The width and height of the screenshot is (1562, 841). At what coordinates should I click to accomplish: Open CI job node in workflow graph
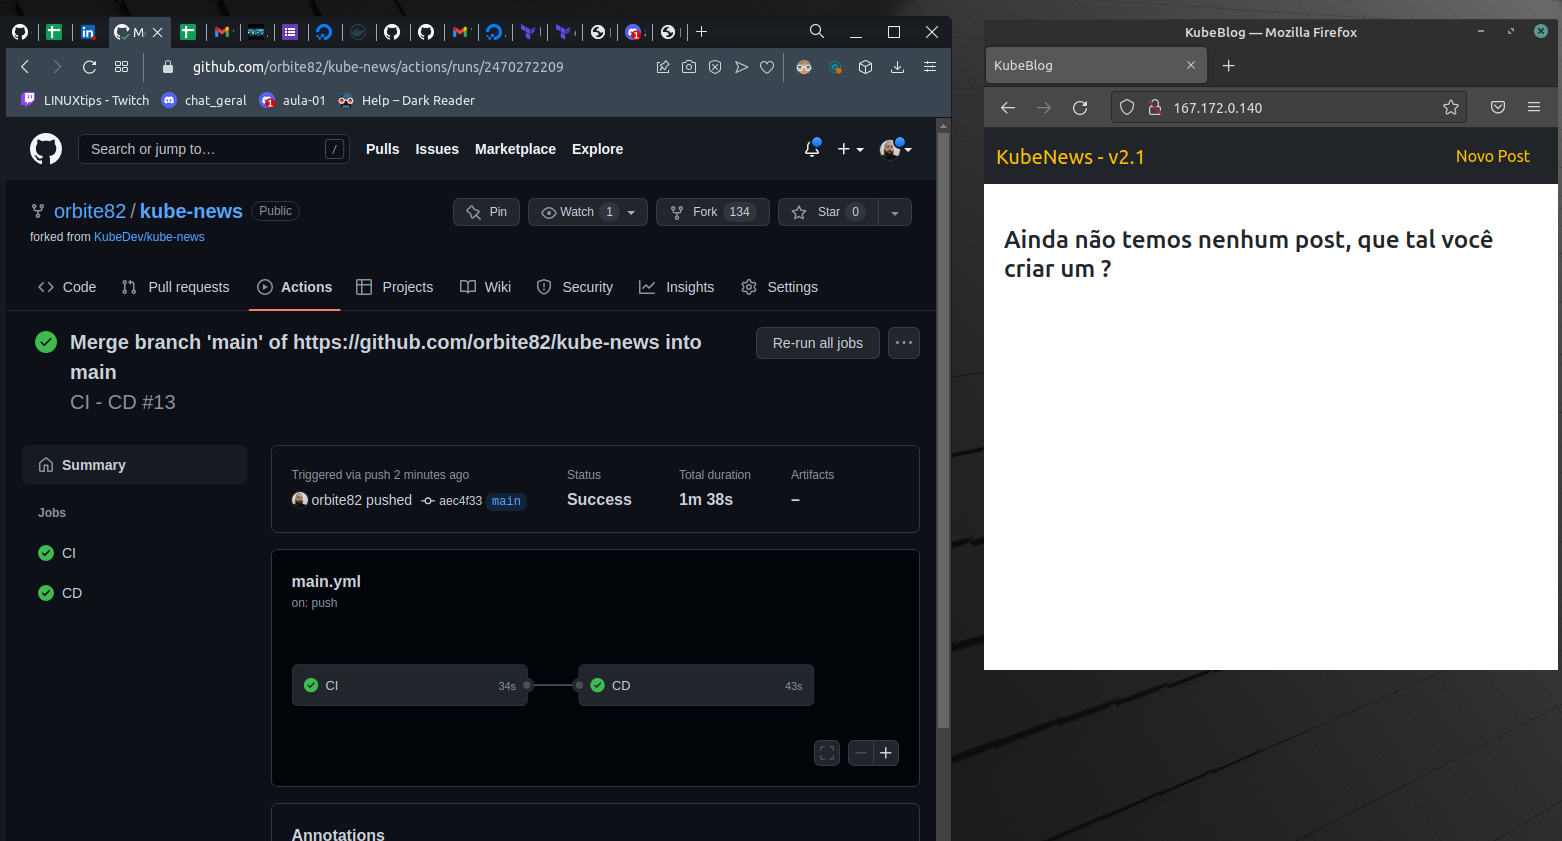410,685
